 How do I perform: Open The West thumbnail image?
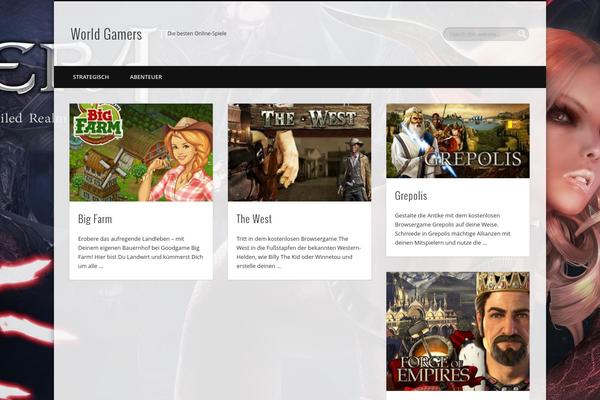tap(300, 152)
